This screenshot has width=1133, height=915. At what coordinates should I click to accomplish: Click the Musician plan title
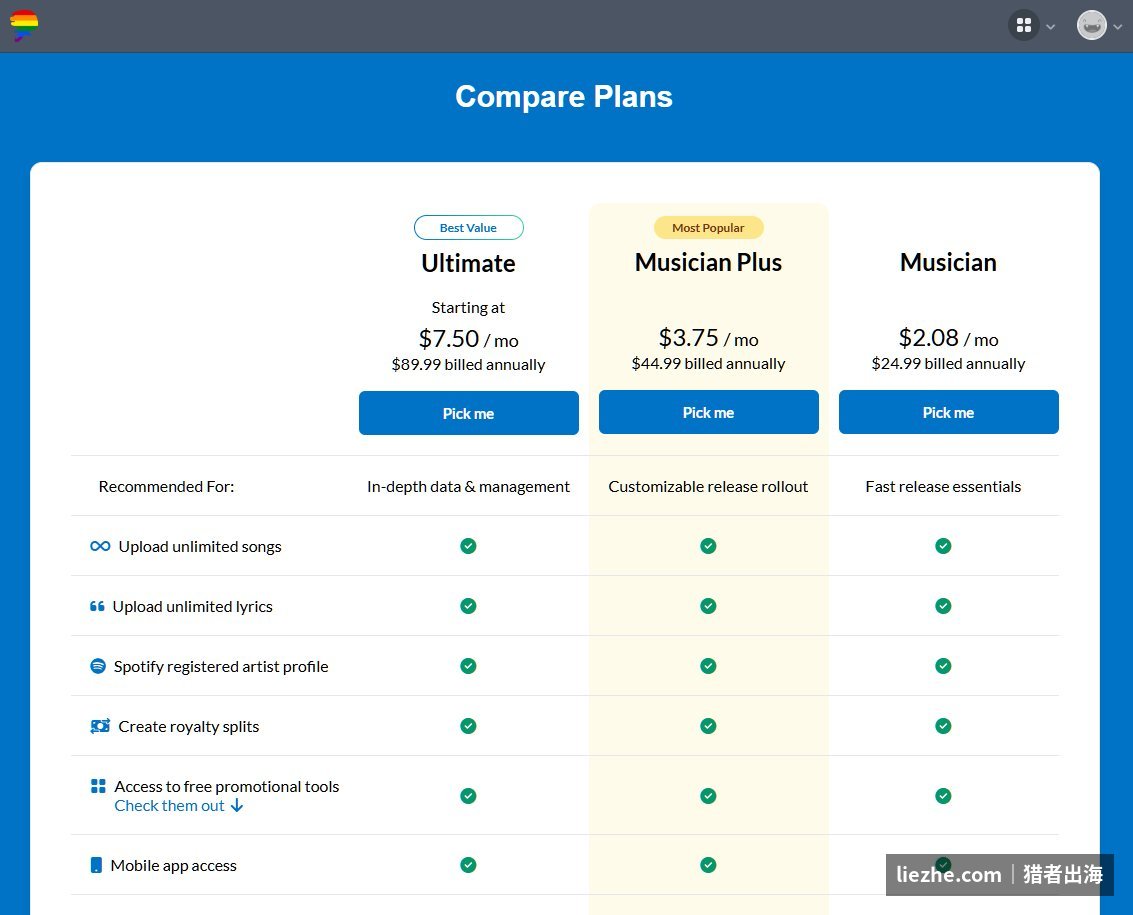(x=948, y=262)
